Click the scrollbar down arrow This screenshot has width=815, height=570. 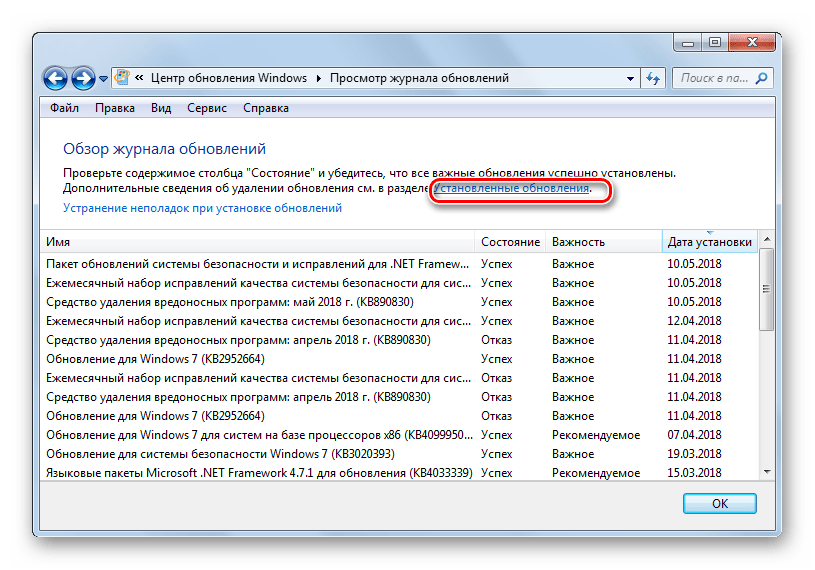coord(767,472)
